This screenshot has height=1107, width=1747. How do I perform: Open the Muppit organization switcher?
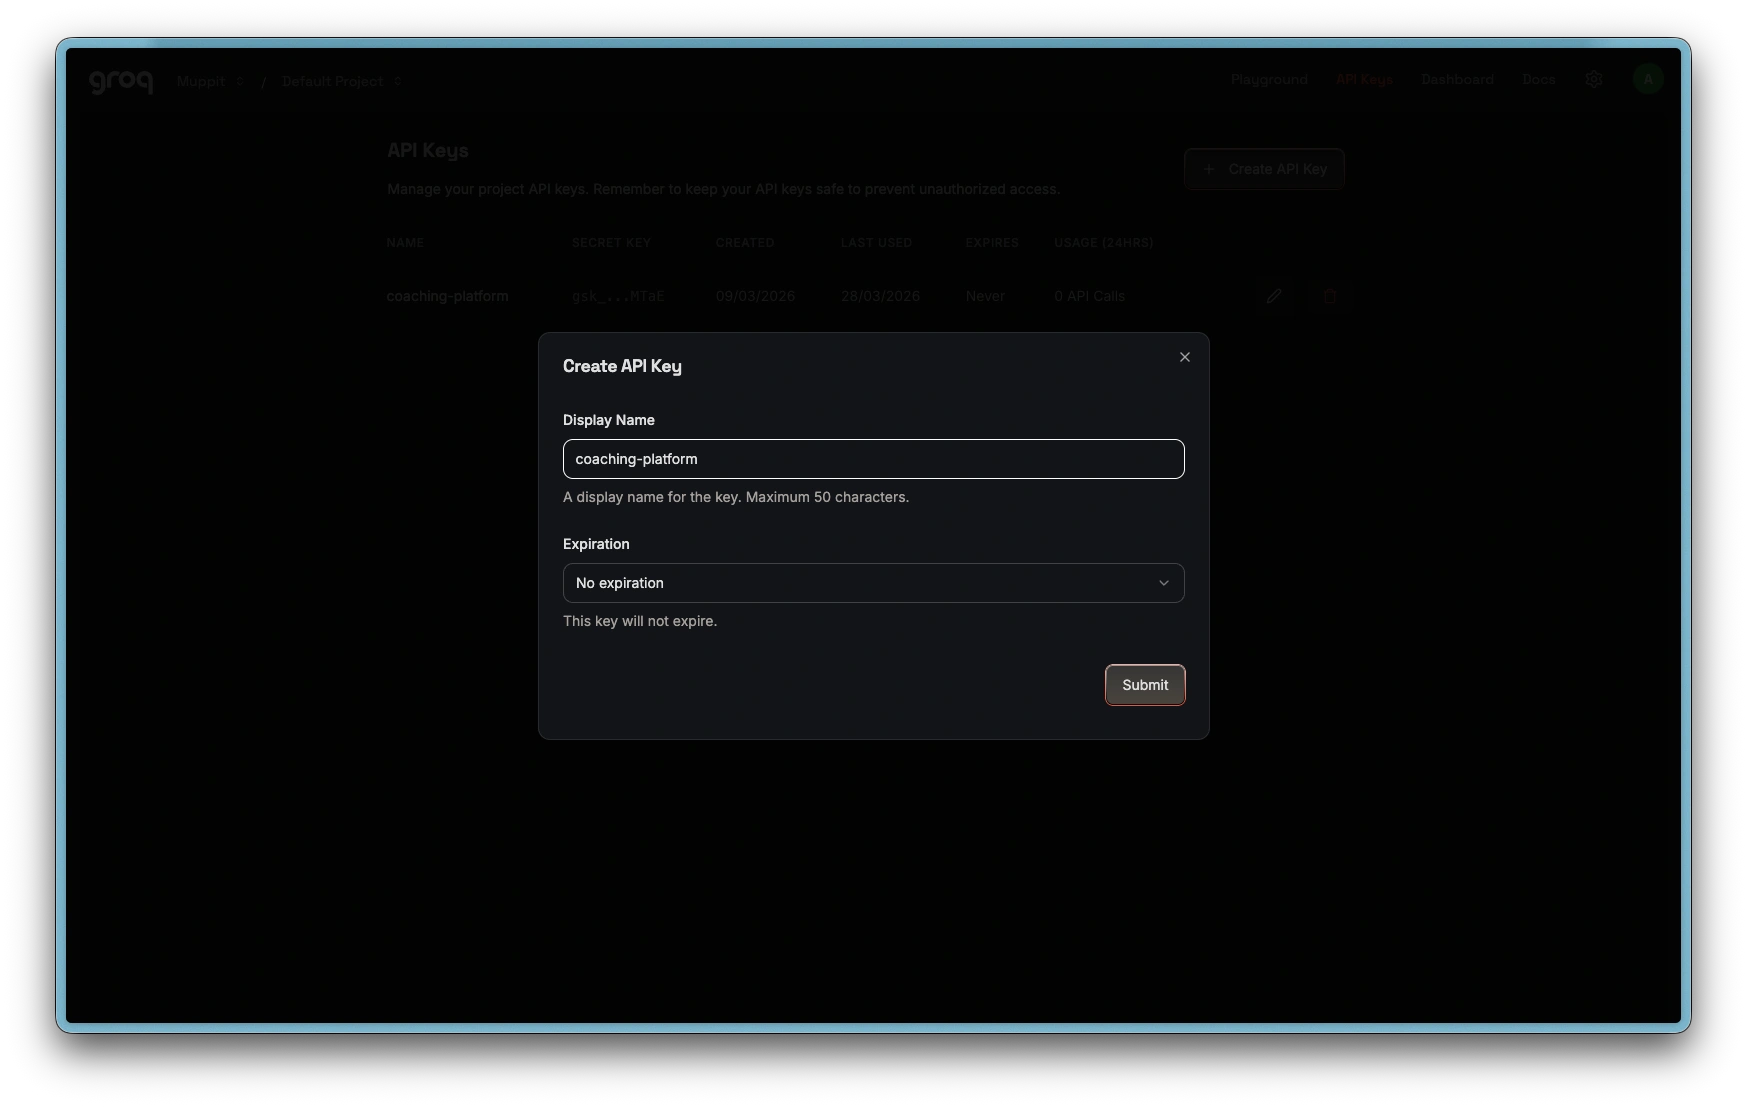[210, 81]
